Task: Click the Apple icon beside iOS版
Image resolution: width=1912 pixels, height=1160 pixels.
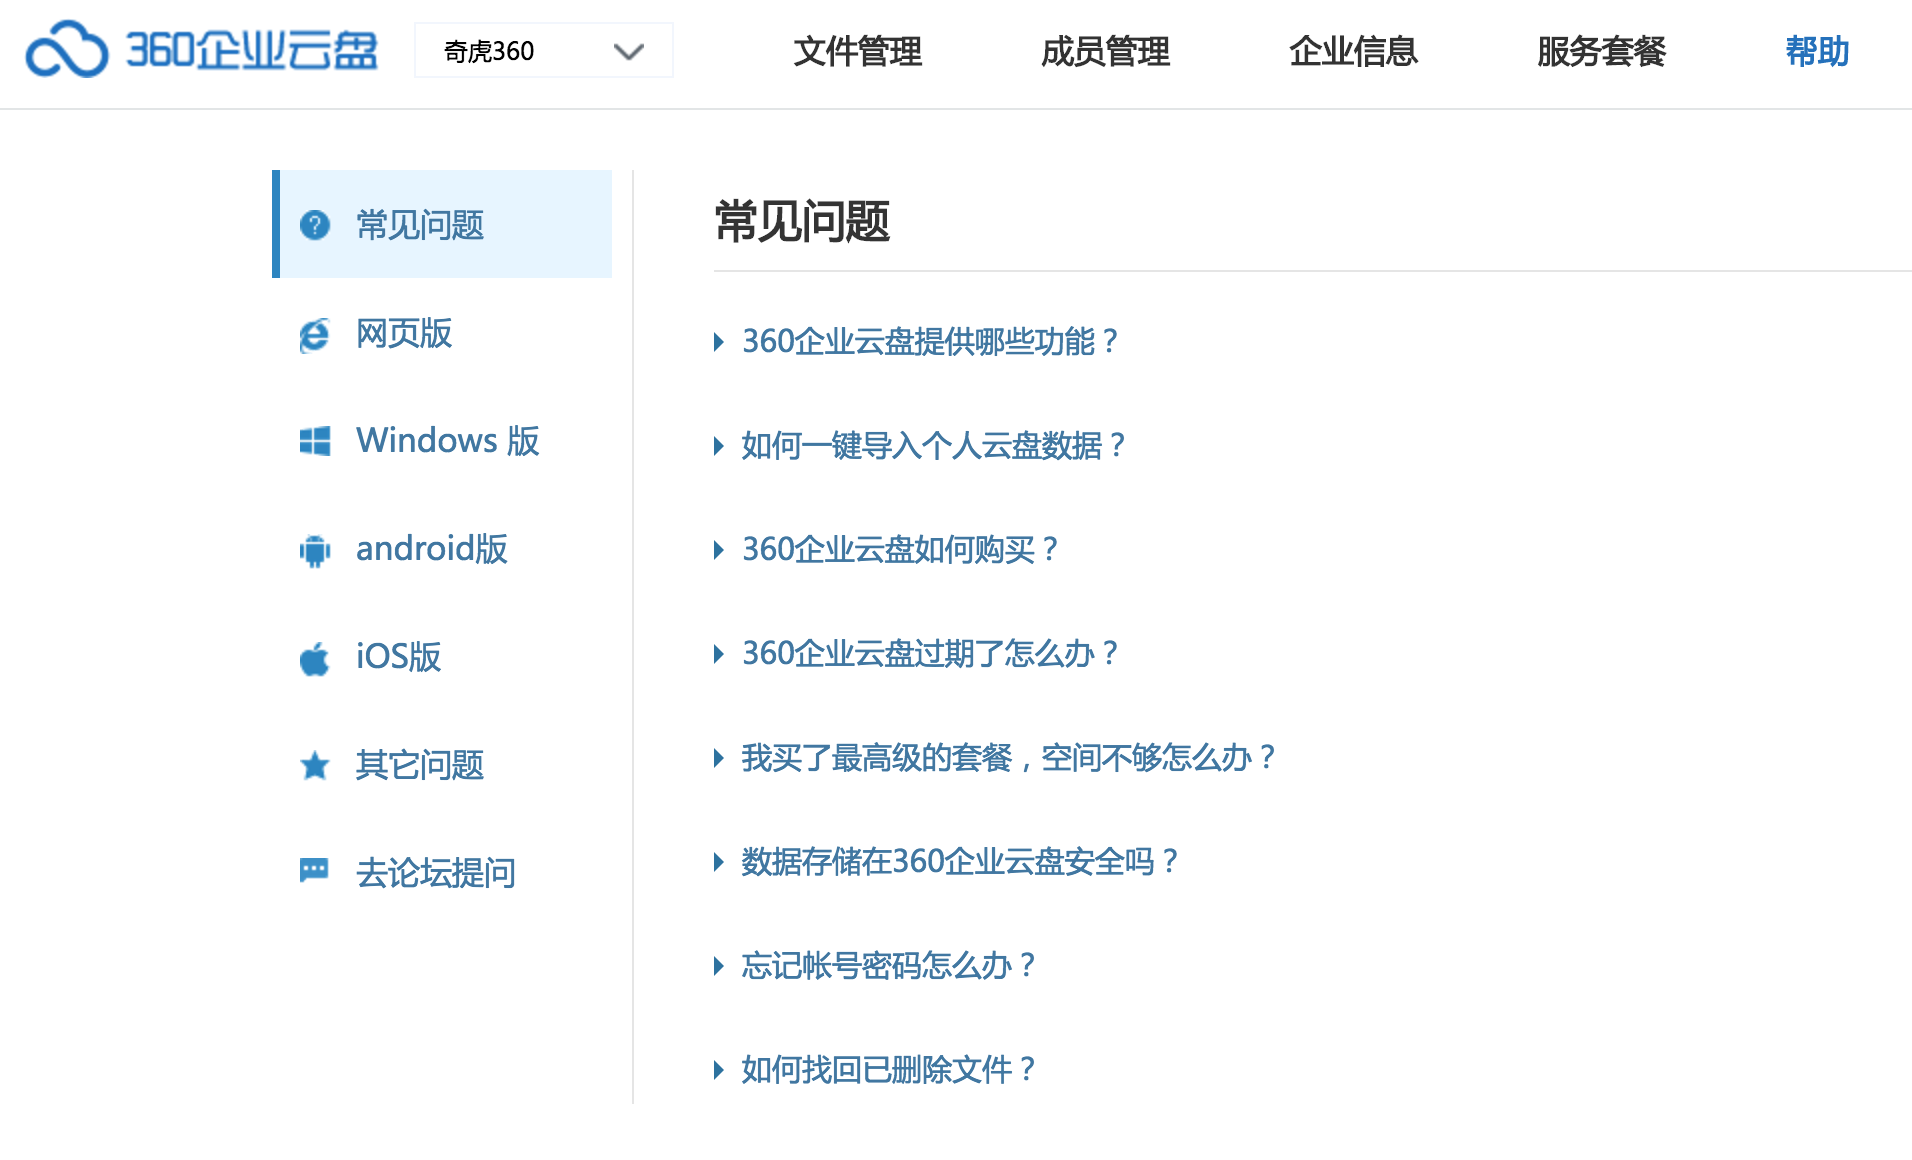Action: pyautogui.click(x=315, y=658)
